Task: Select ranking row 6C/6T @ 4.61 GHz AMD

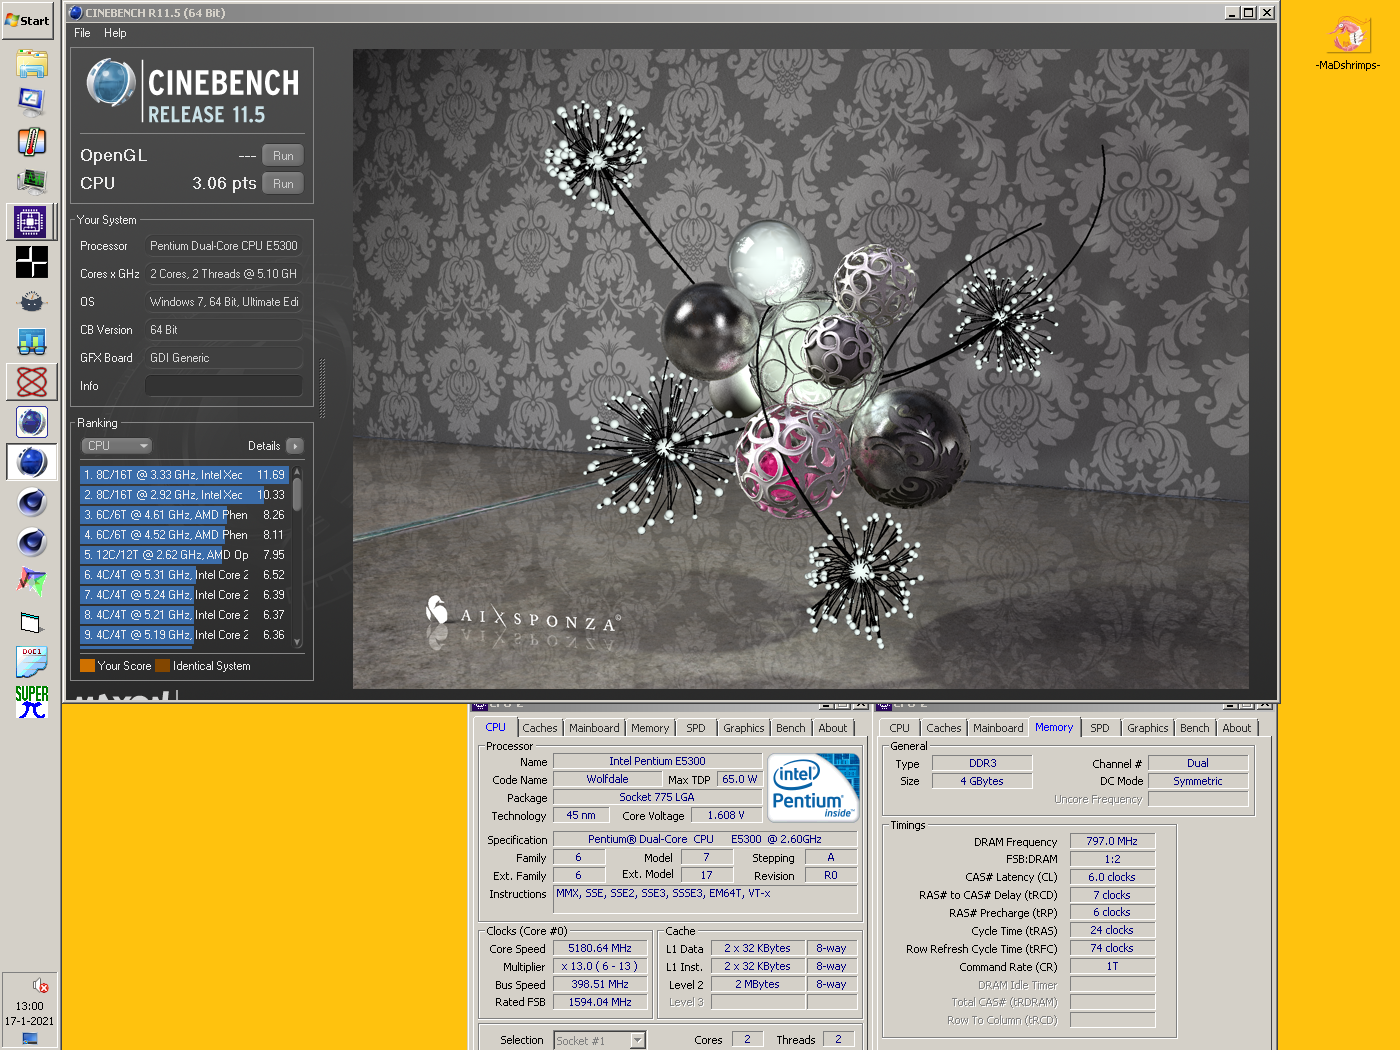Action: (184, 515)
